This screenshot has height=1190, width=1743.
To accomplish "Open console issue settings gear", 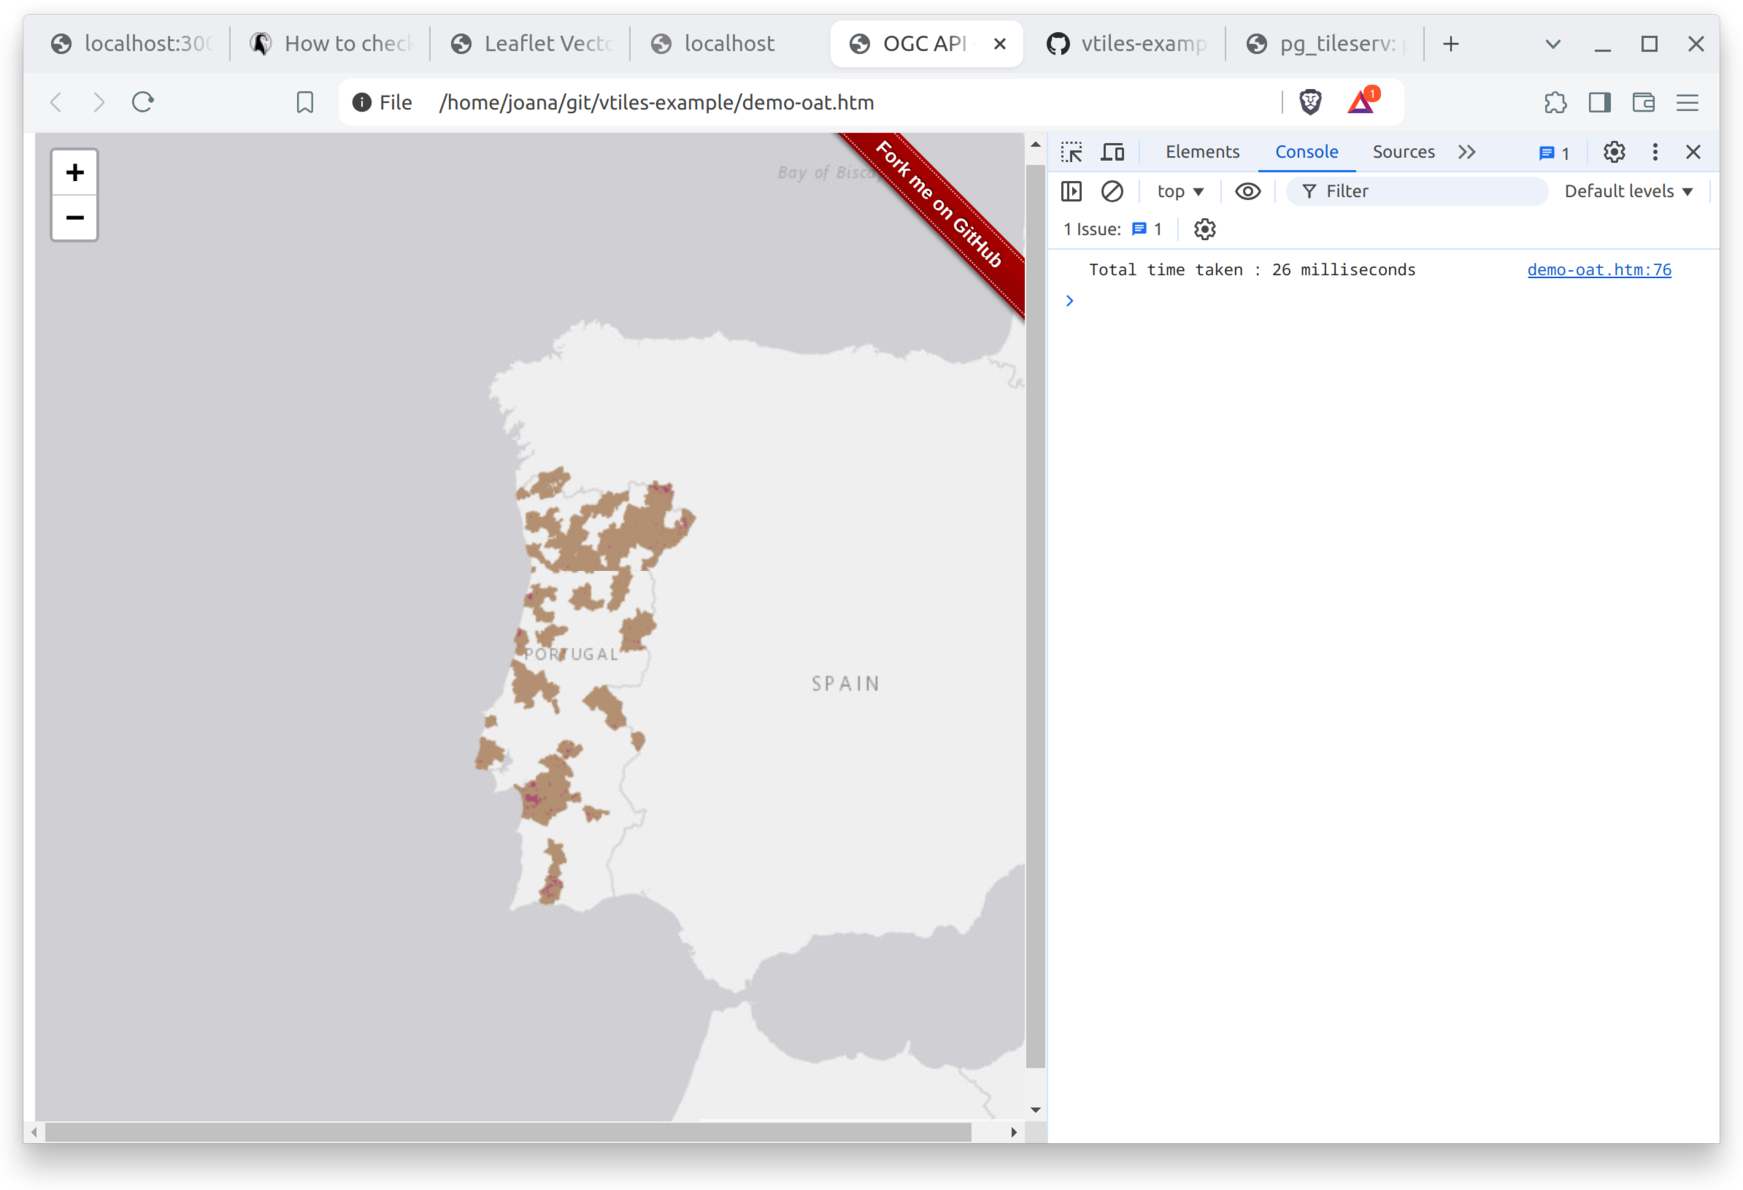I will 1205,229.
